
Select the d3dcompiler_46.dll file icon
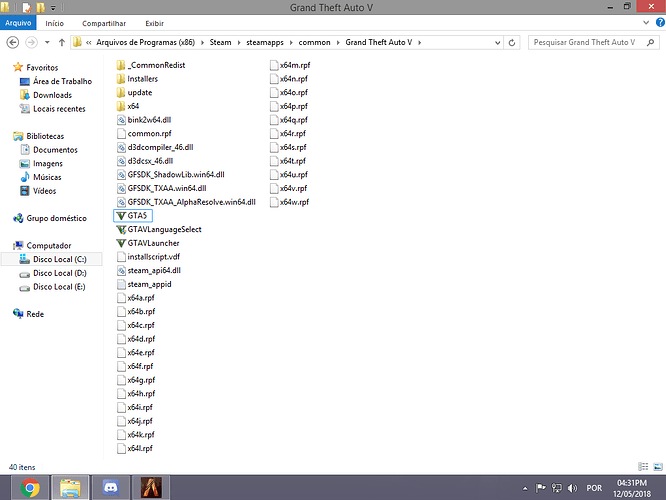point(121,147)
